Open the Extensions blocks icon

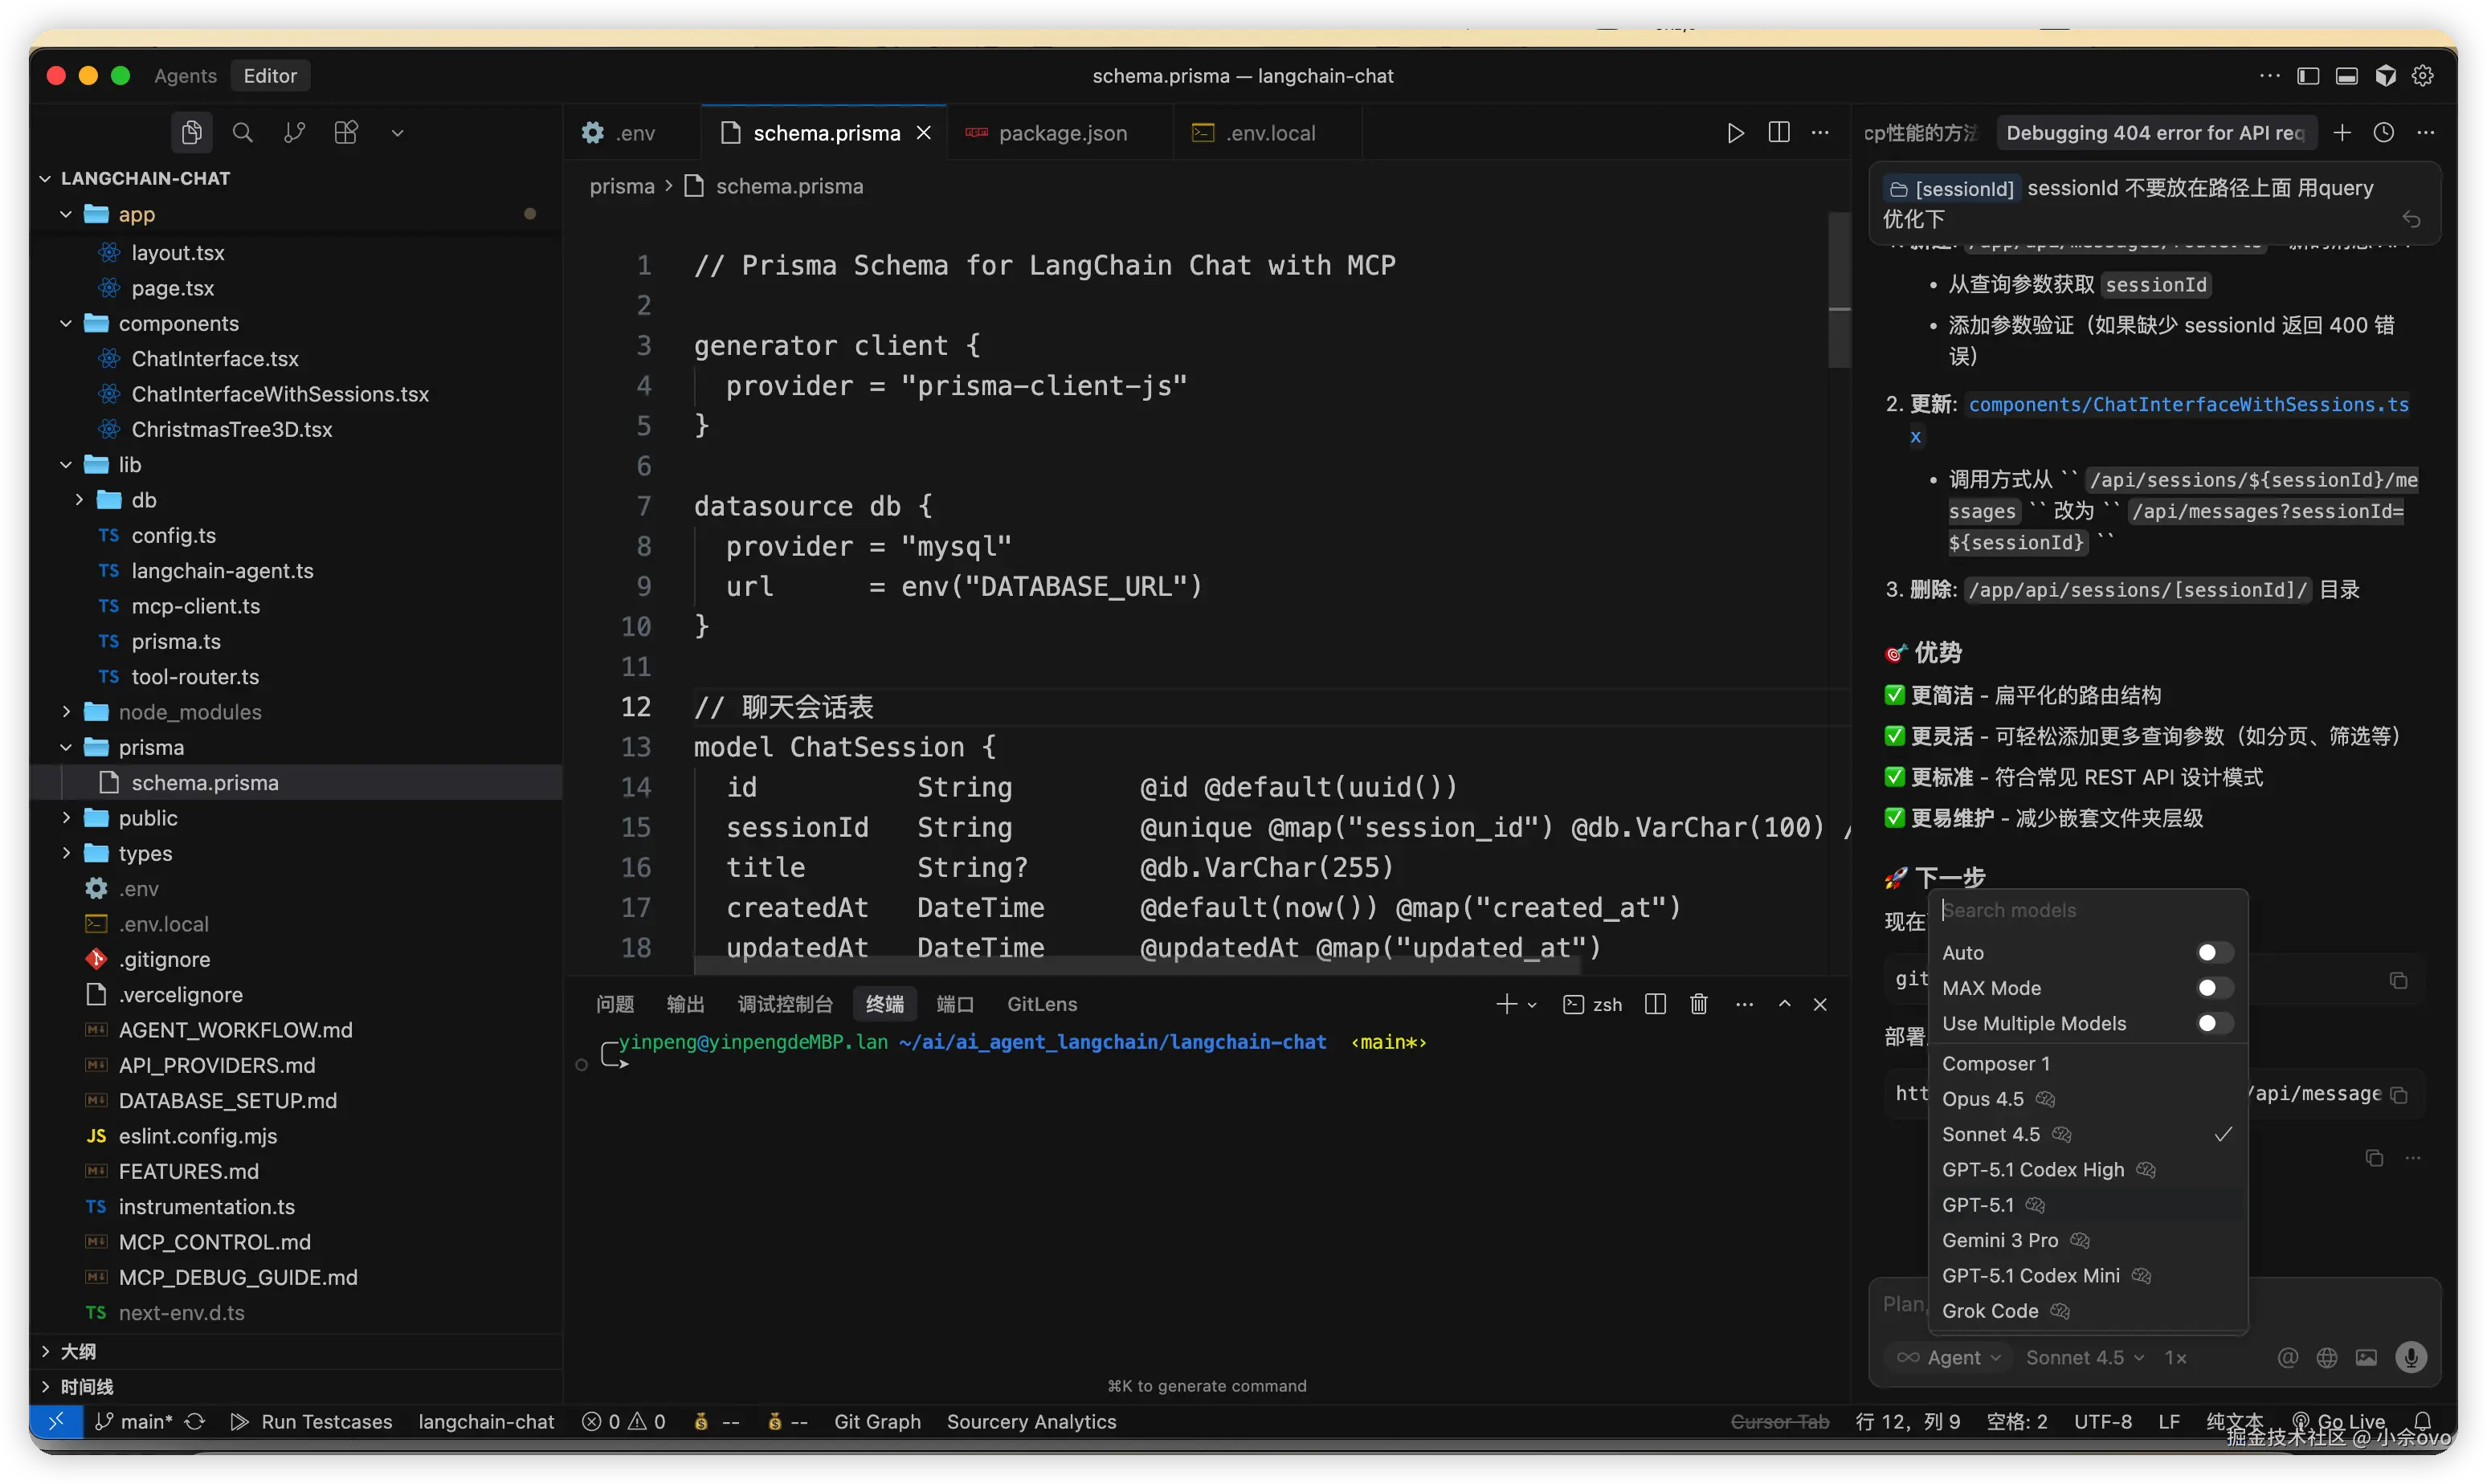tap(346, 133)
